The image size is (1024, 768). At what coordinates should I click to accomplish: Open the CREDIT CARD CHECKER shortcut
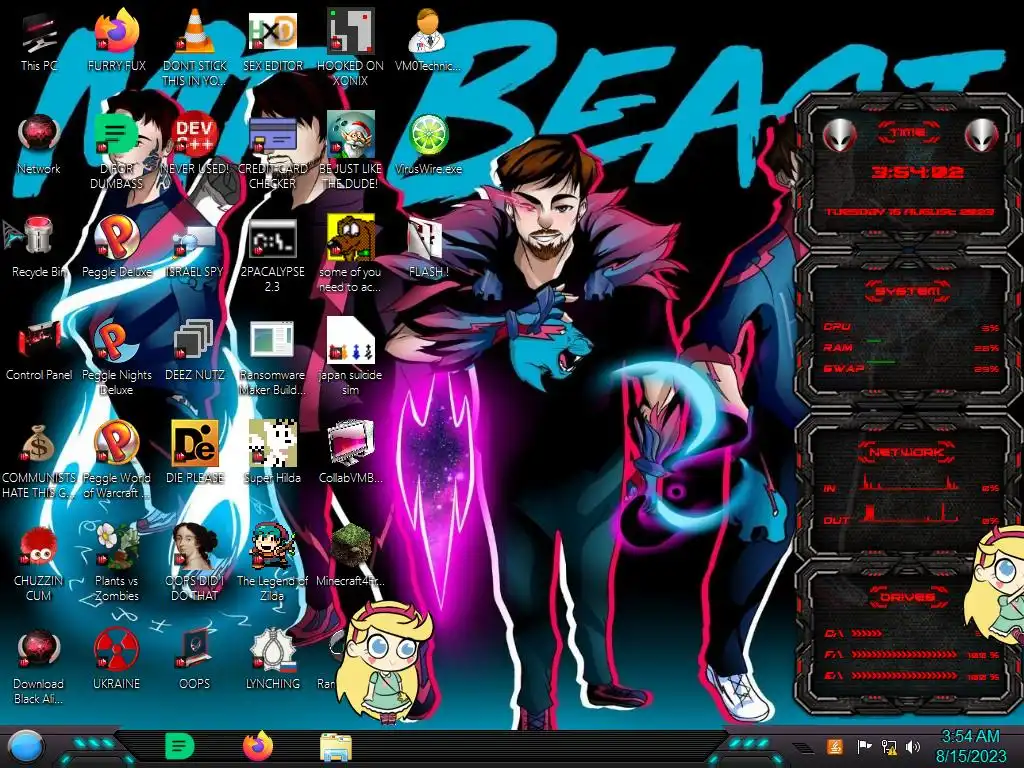click(272, 152)
